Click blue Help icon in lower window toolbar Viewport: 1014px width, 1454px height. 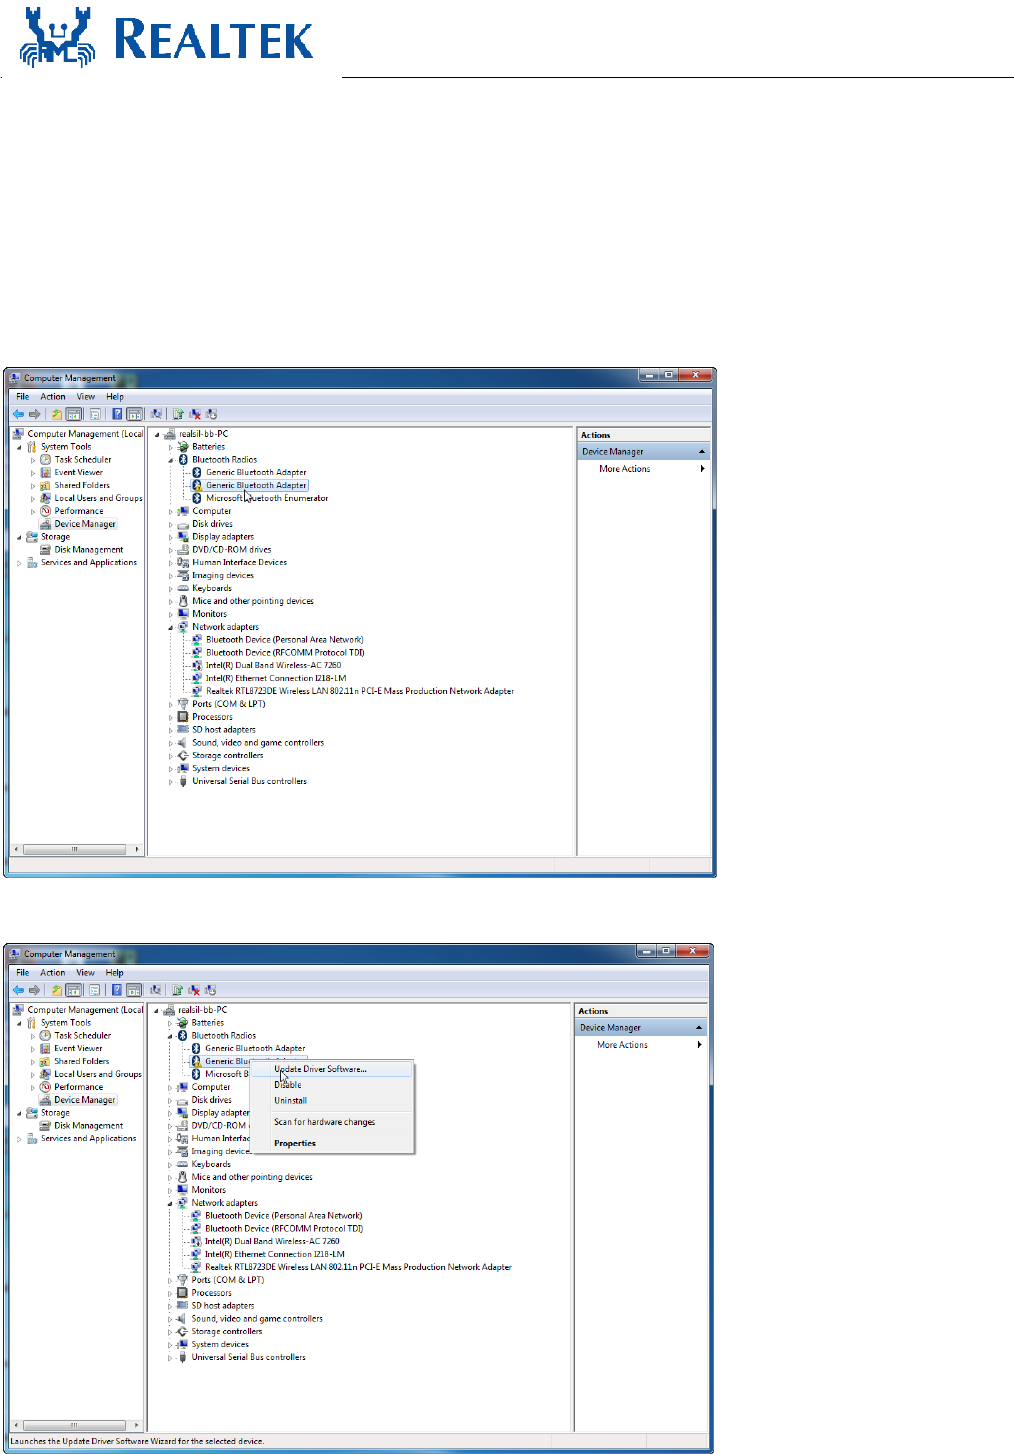pyautogui.click(x=117, y=990)
